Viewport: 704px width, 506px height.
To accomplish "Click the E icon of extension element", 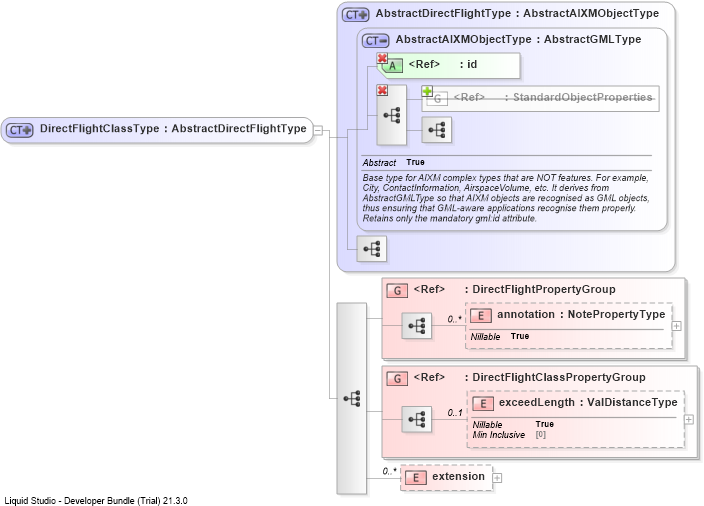I will [x=416, y=478].
